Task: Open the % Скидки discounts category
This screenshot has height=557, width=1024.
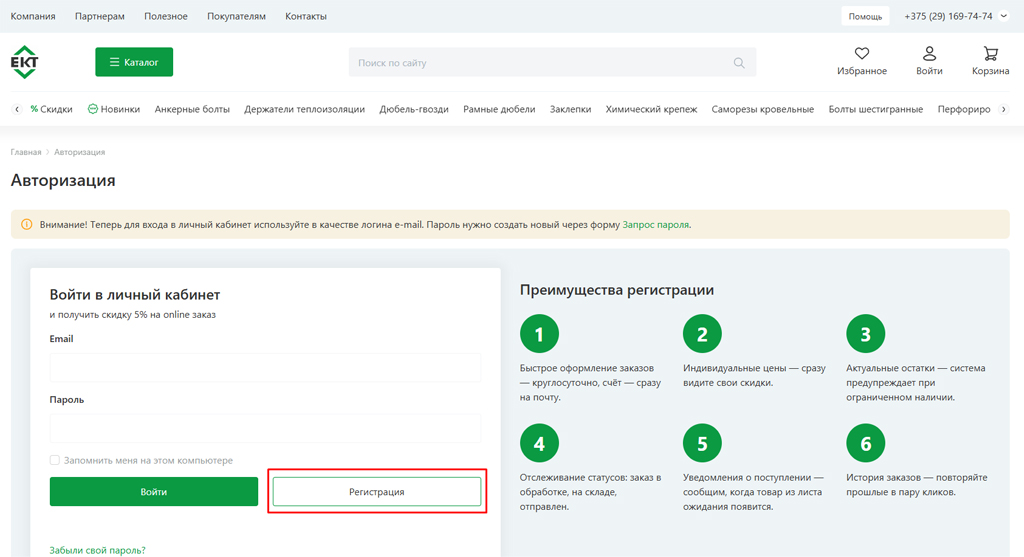Action: point(51,109)
